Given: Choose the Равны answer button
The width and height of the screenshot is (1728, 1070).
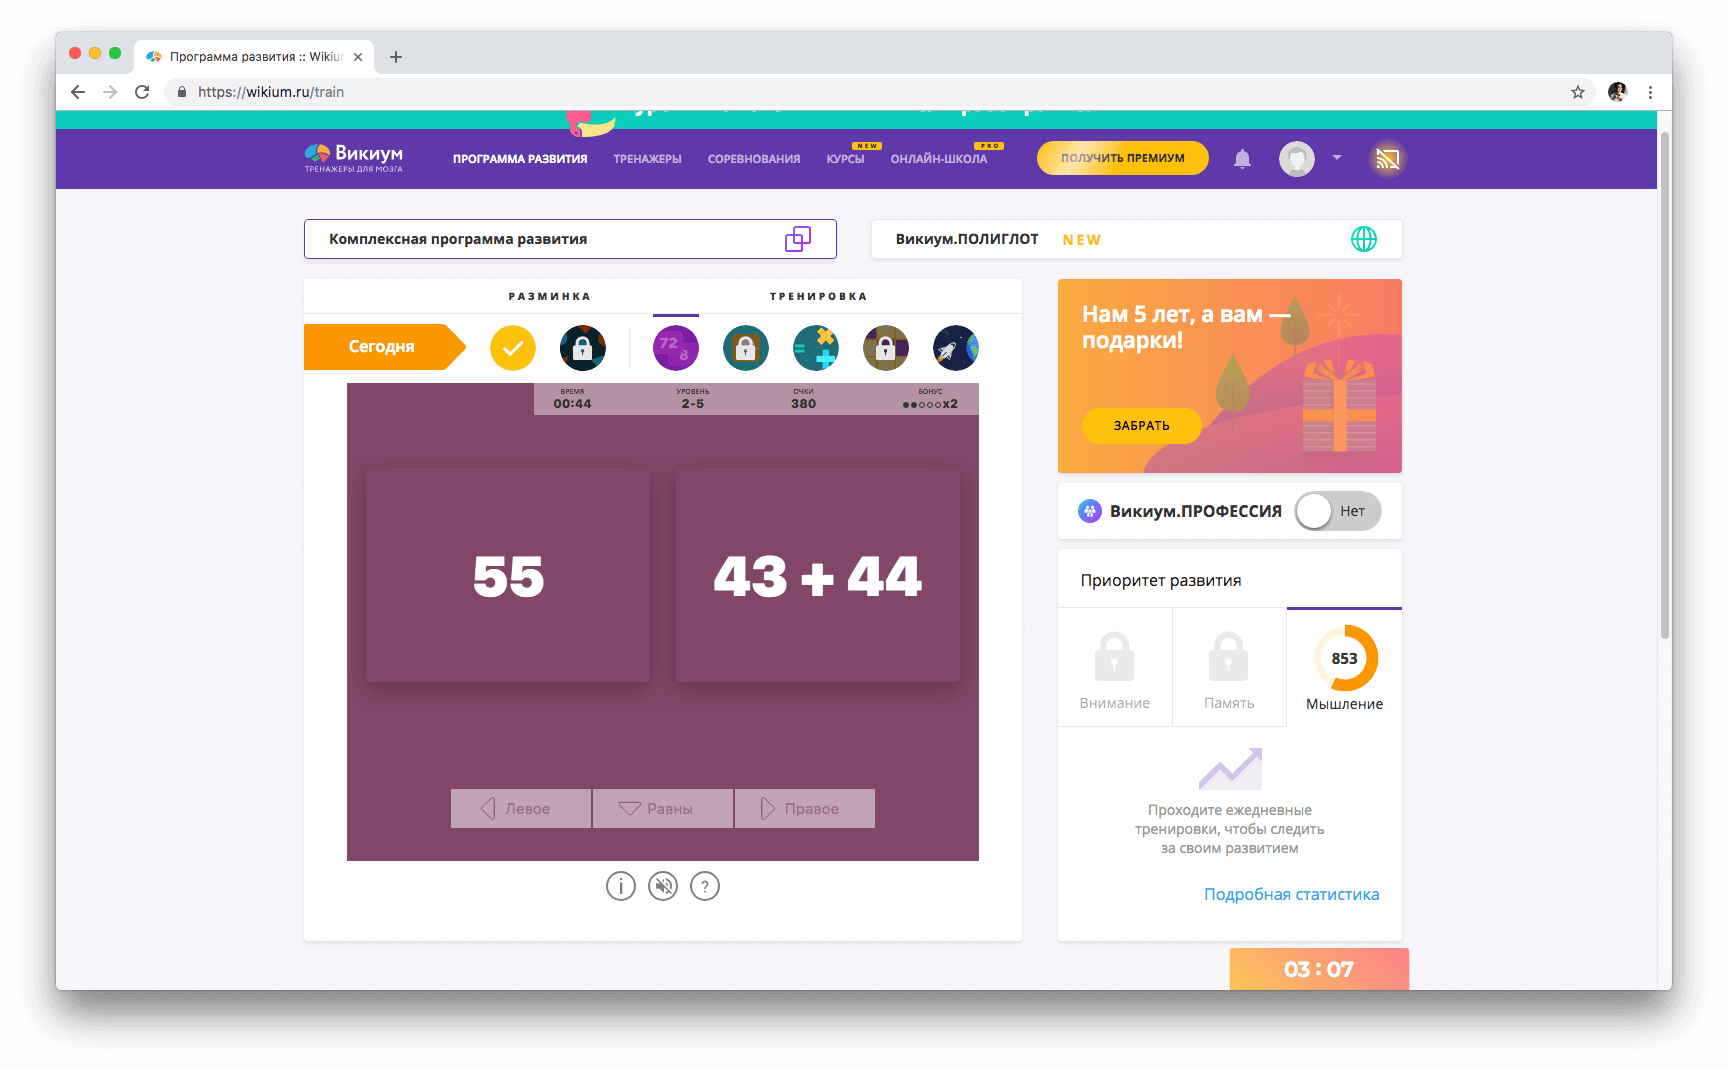Looking at the screenshot, I should tap(662, 808).
